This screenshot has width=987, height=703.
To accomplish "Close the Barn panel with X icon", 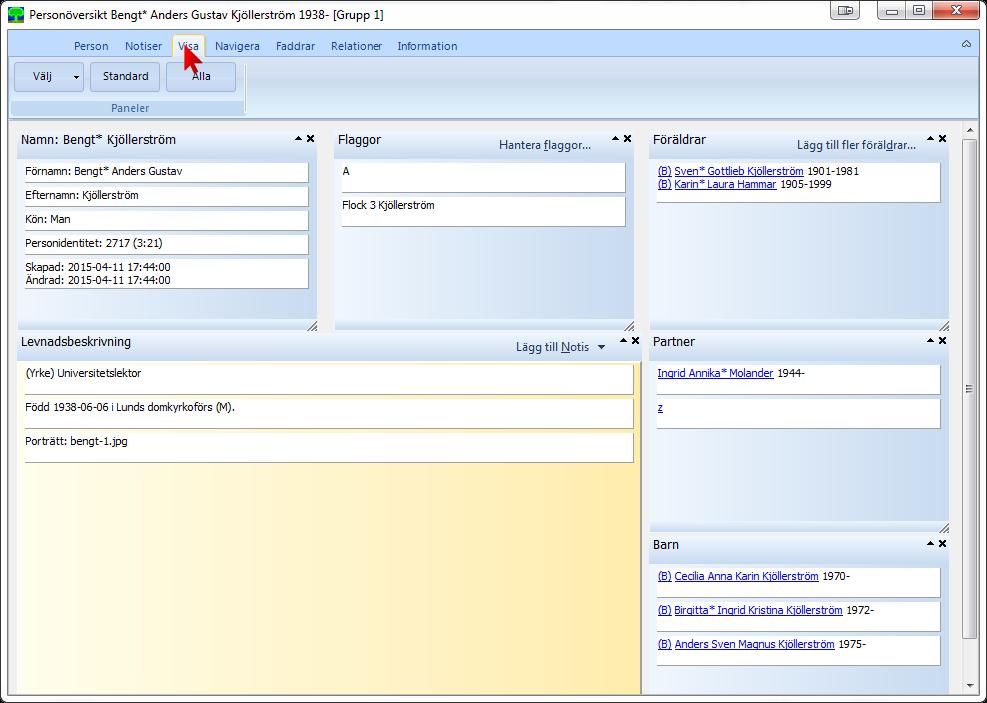I will pos(942,543).
